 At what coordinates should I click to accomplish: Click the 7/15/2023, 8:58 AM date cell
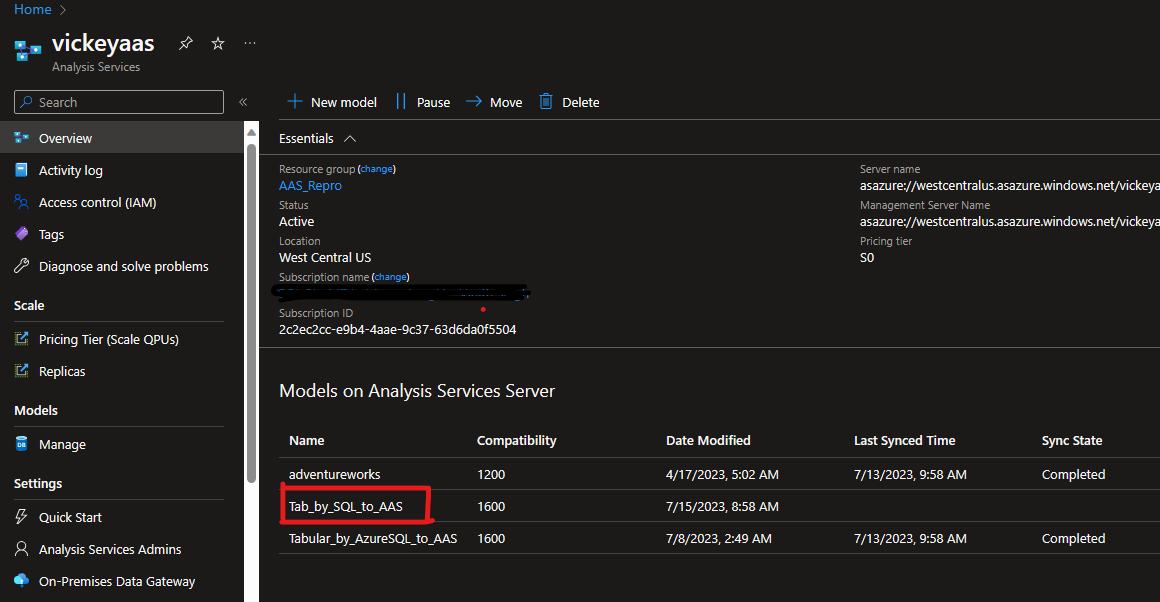tap(722, 507)
